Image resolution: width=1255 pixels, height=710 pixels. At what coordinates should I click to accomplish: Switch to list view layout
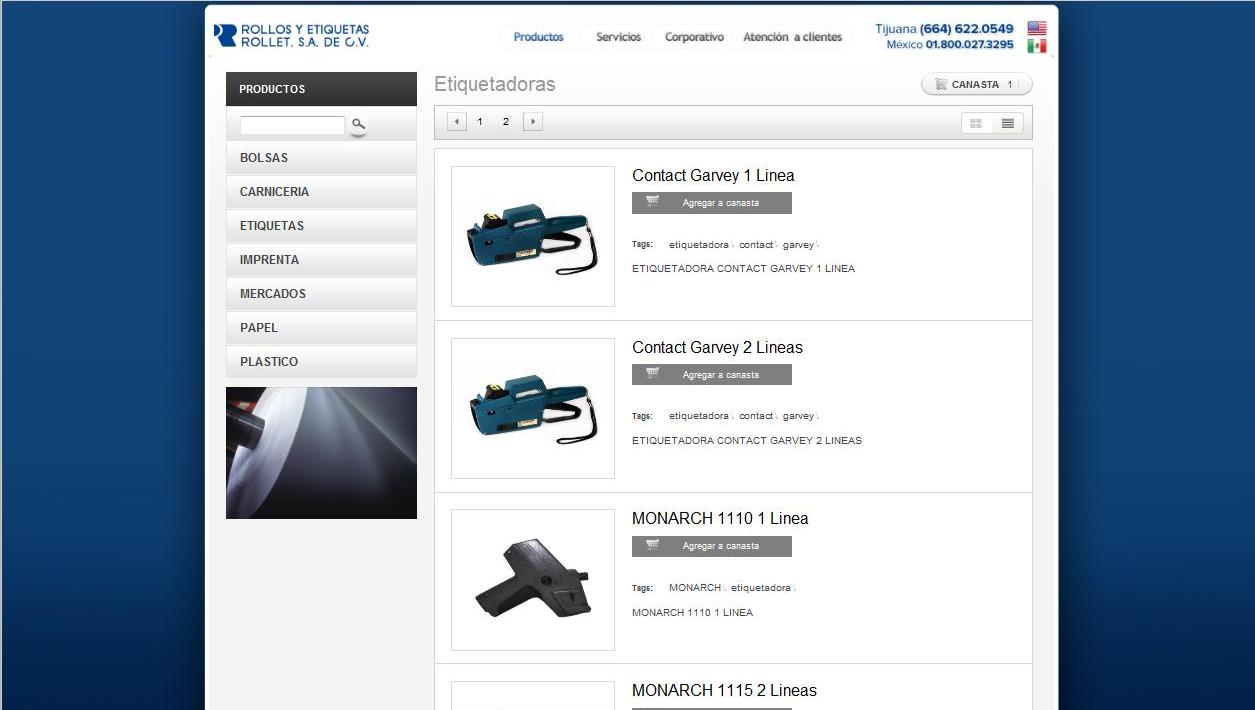(x=1007, y=123)
